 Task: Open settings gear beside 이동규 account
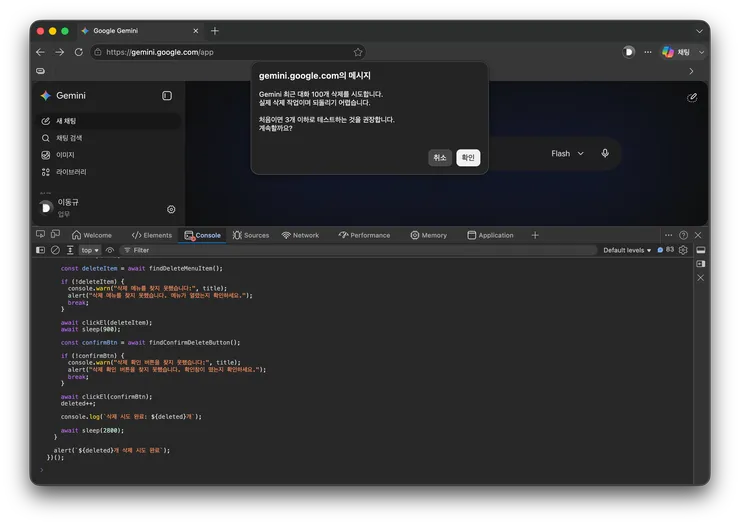click(x=171, y=209)
